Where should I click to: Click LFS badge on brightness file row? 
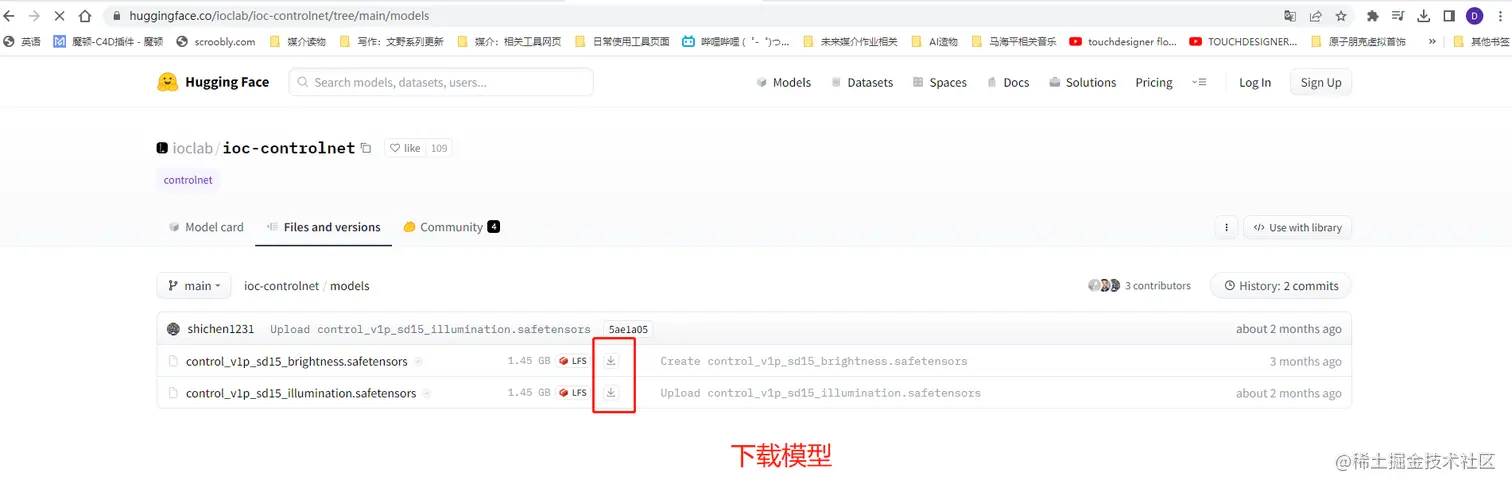(573, 361)
